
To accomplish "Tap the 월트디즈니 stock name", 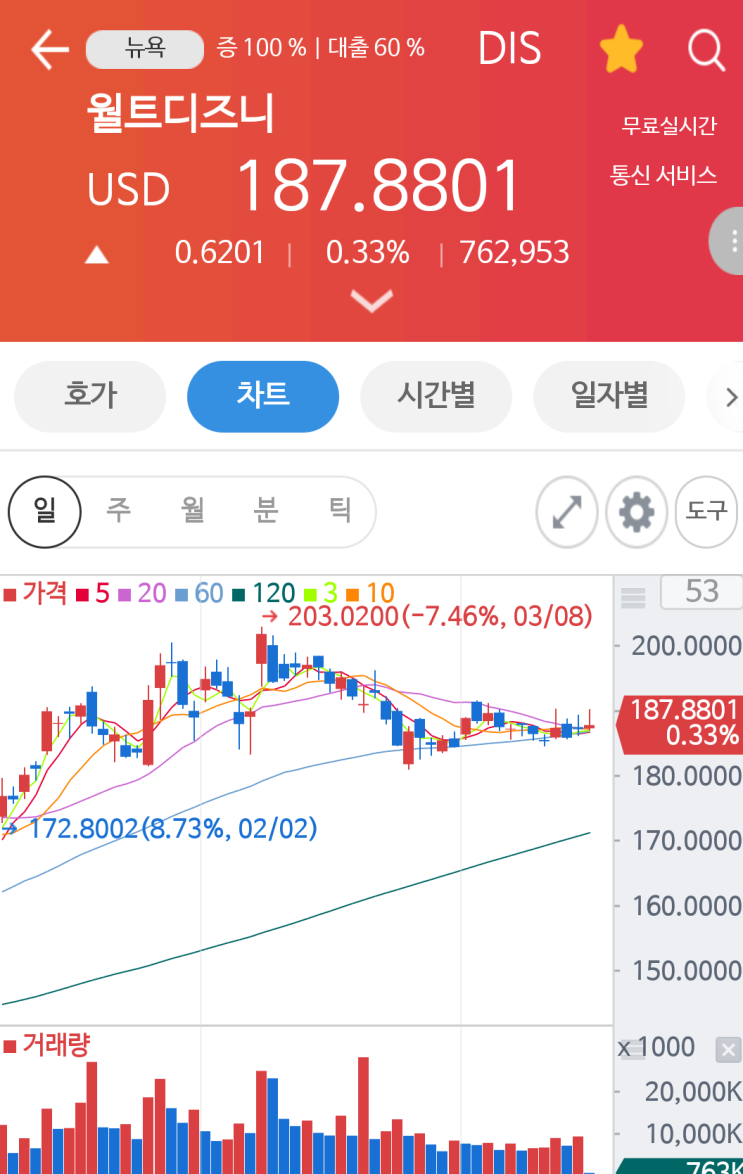I will (x=181, y=113).
